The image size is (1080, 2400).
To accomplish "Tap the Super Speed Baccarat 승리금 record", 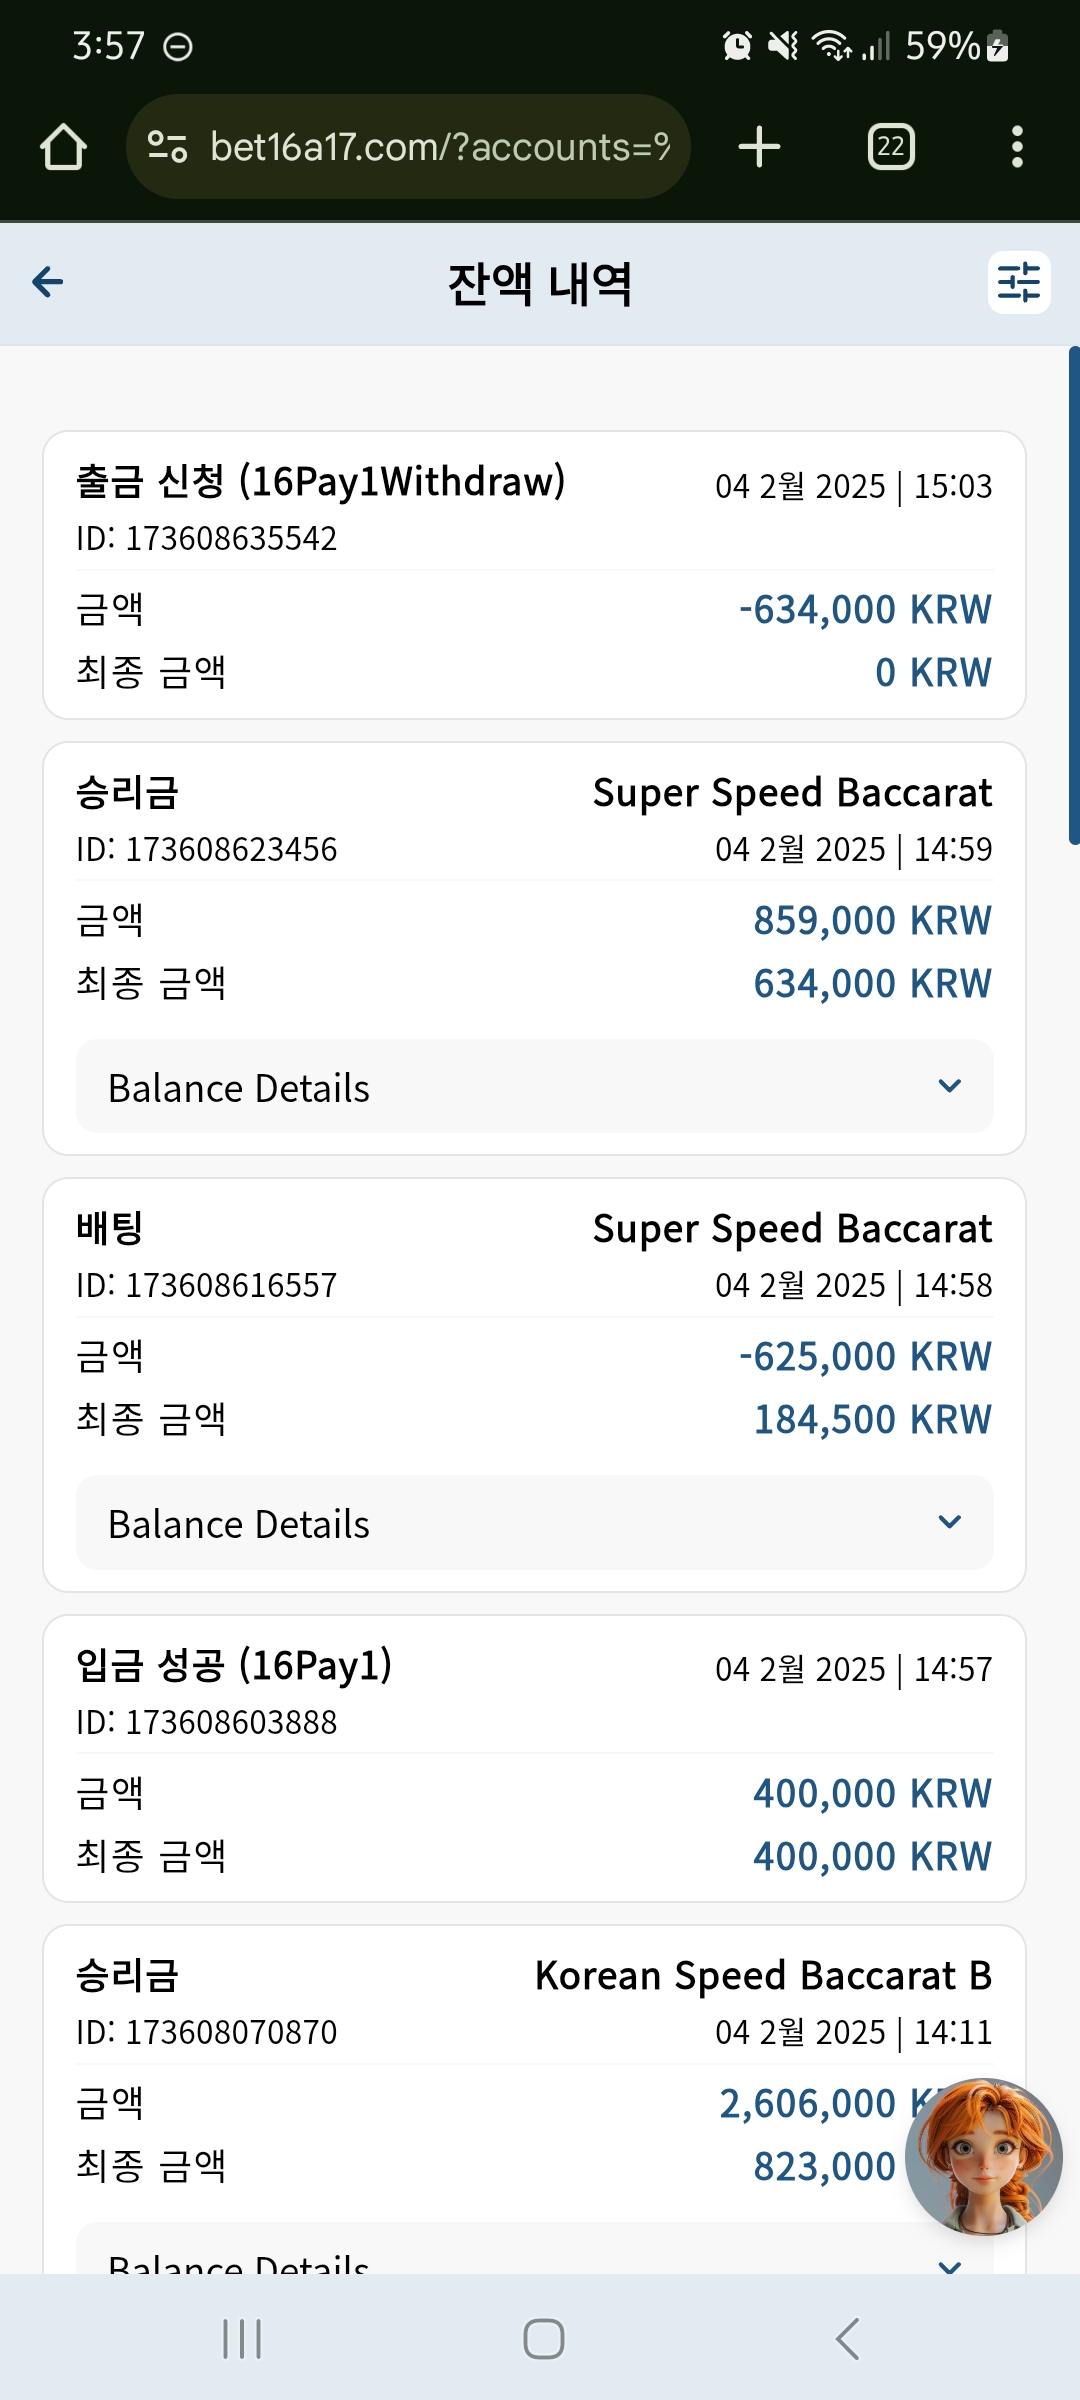I will [x=535, y=949].
